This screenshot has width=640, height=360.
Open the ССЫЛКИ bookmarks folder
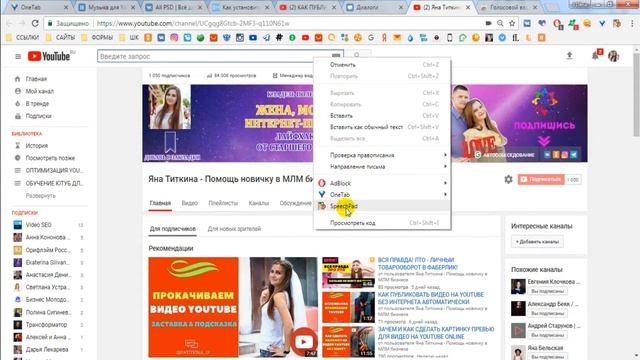tap(23, 38)
